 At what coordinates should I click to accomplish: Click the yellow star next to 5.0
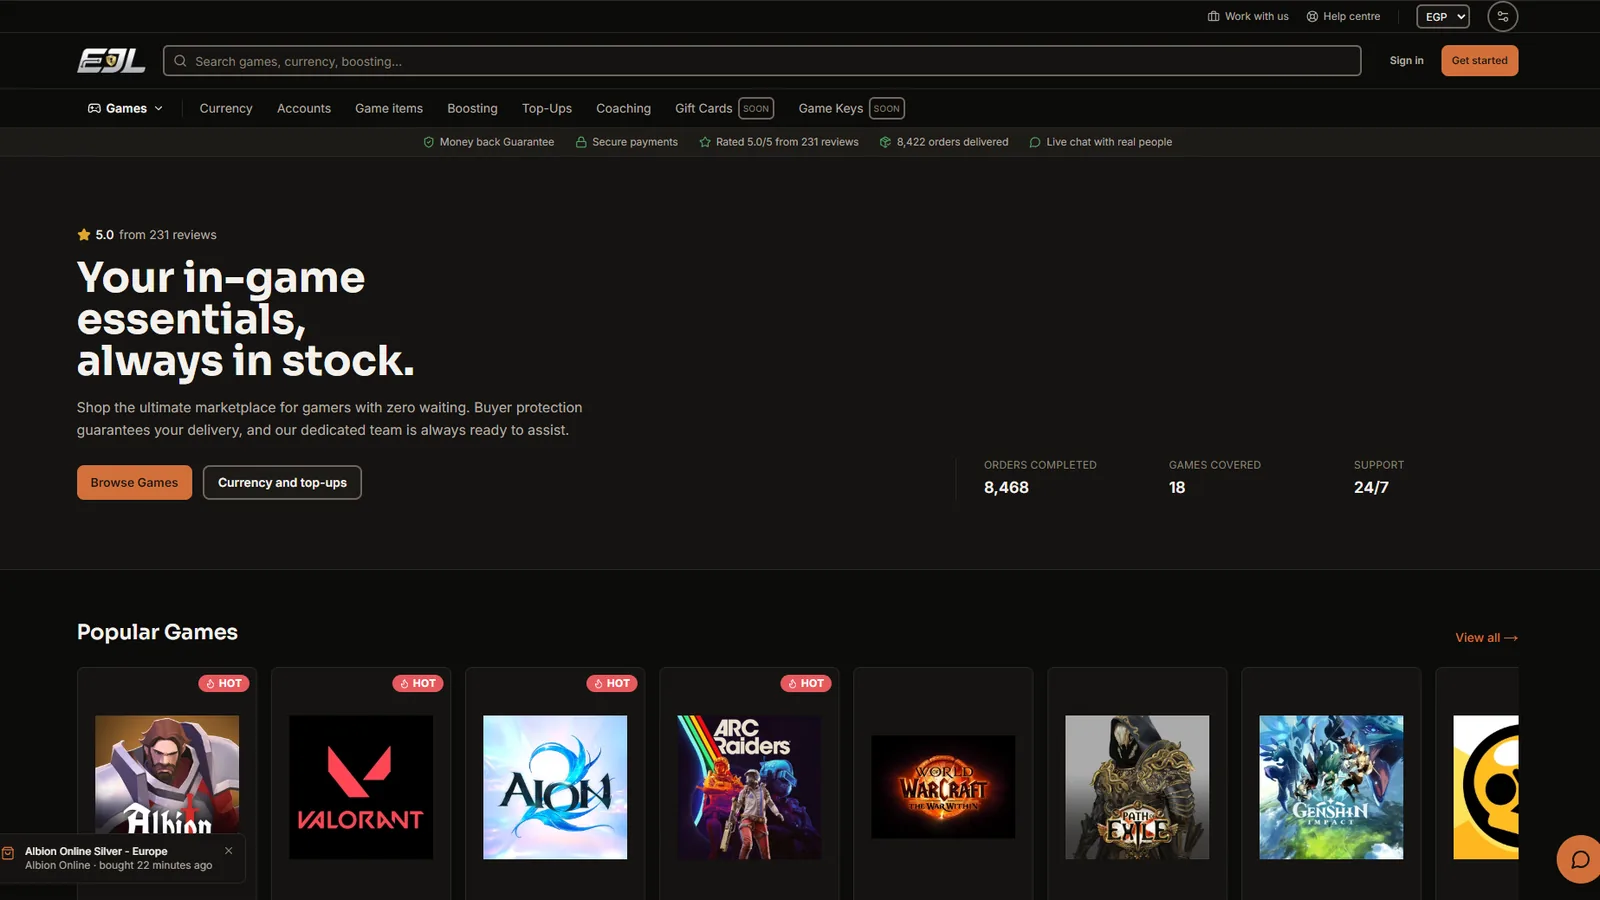pyautogui.click(x=84, y=235)
